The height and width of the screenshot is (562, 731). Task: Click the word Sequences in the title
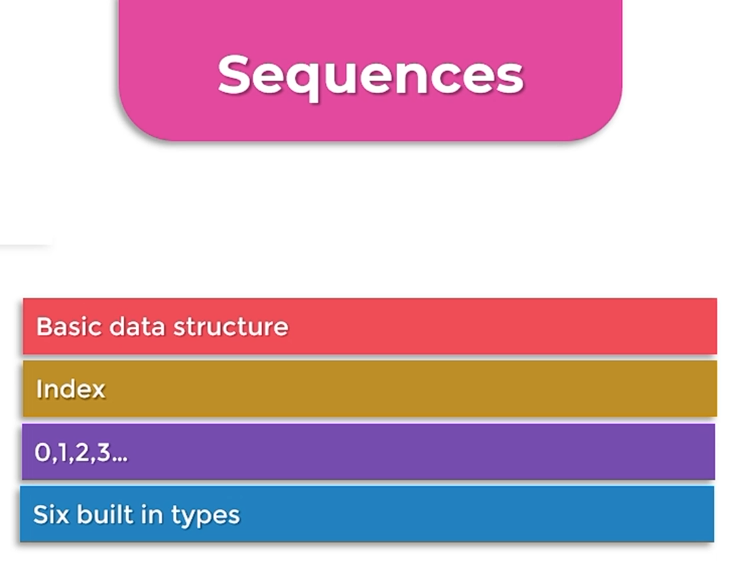(370, 76)
